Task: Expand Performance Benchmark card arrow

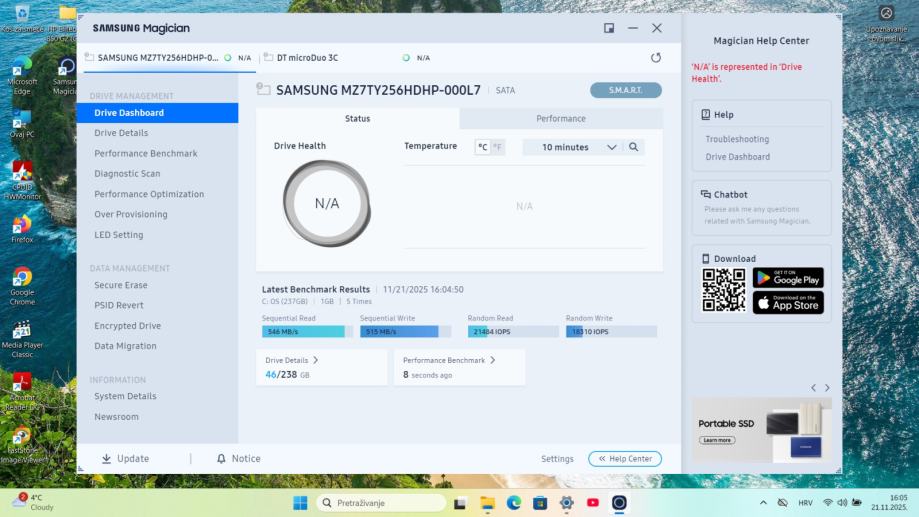Action: click(492, 360)
